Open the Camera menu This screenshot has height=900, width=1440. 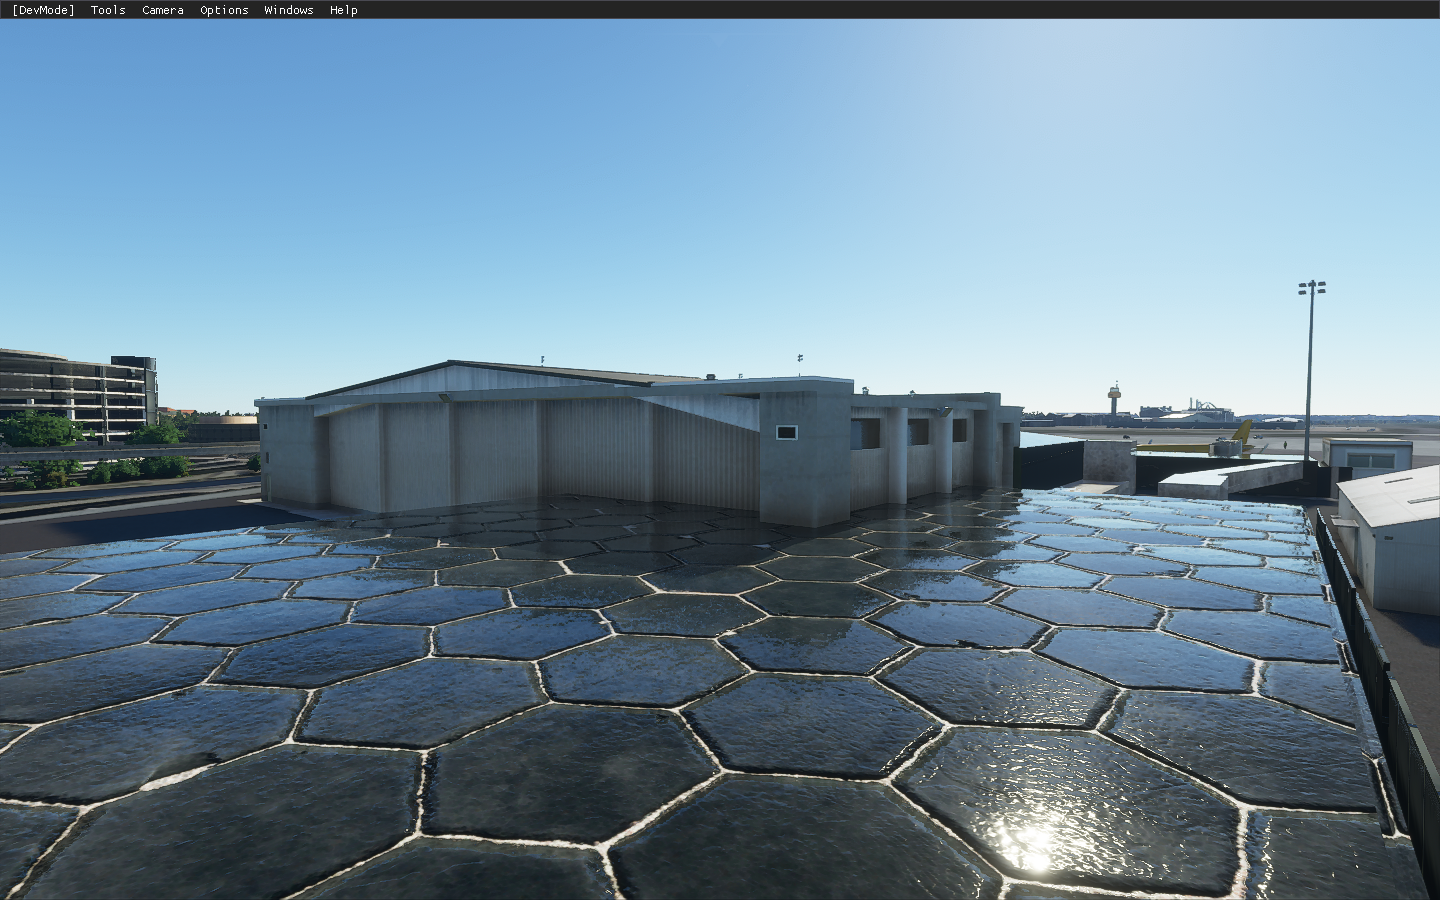(163, 10)
